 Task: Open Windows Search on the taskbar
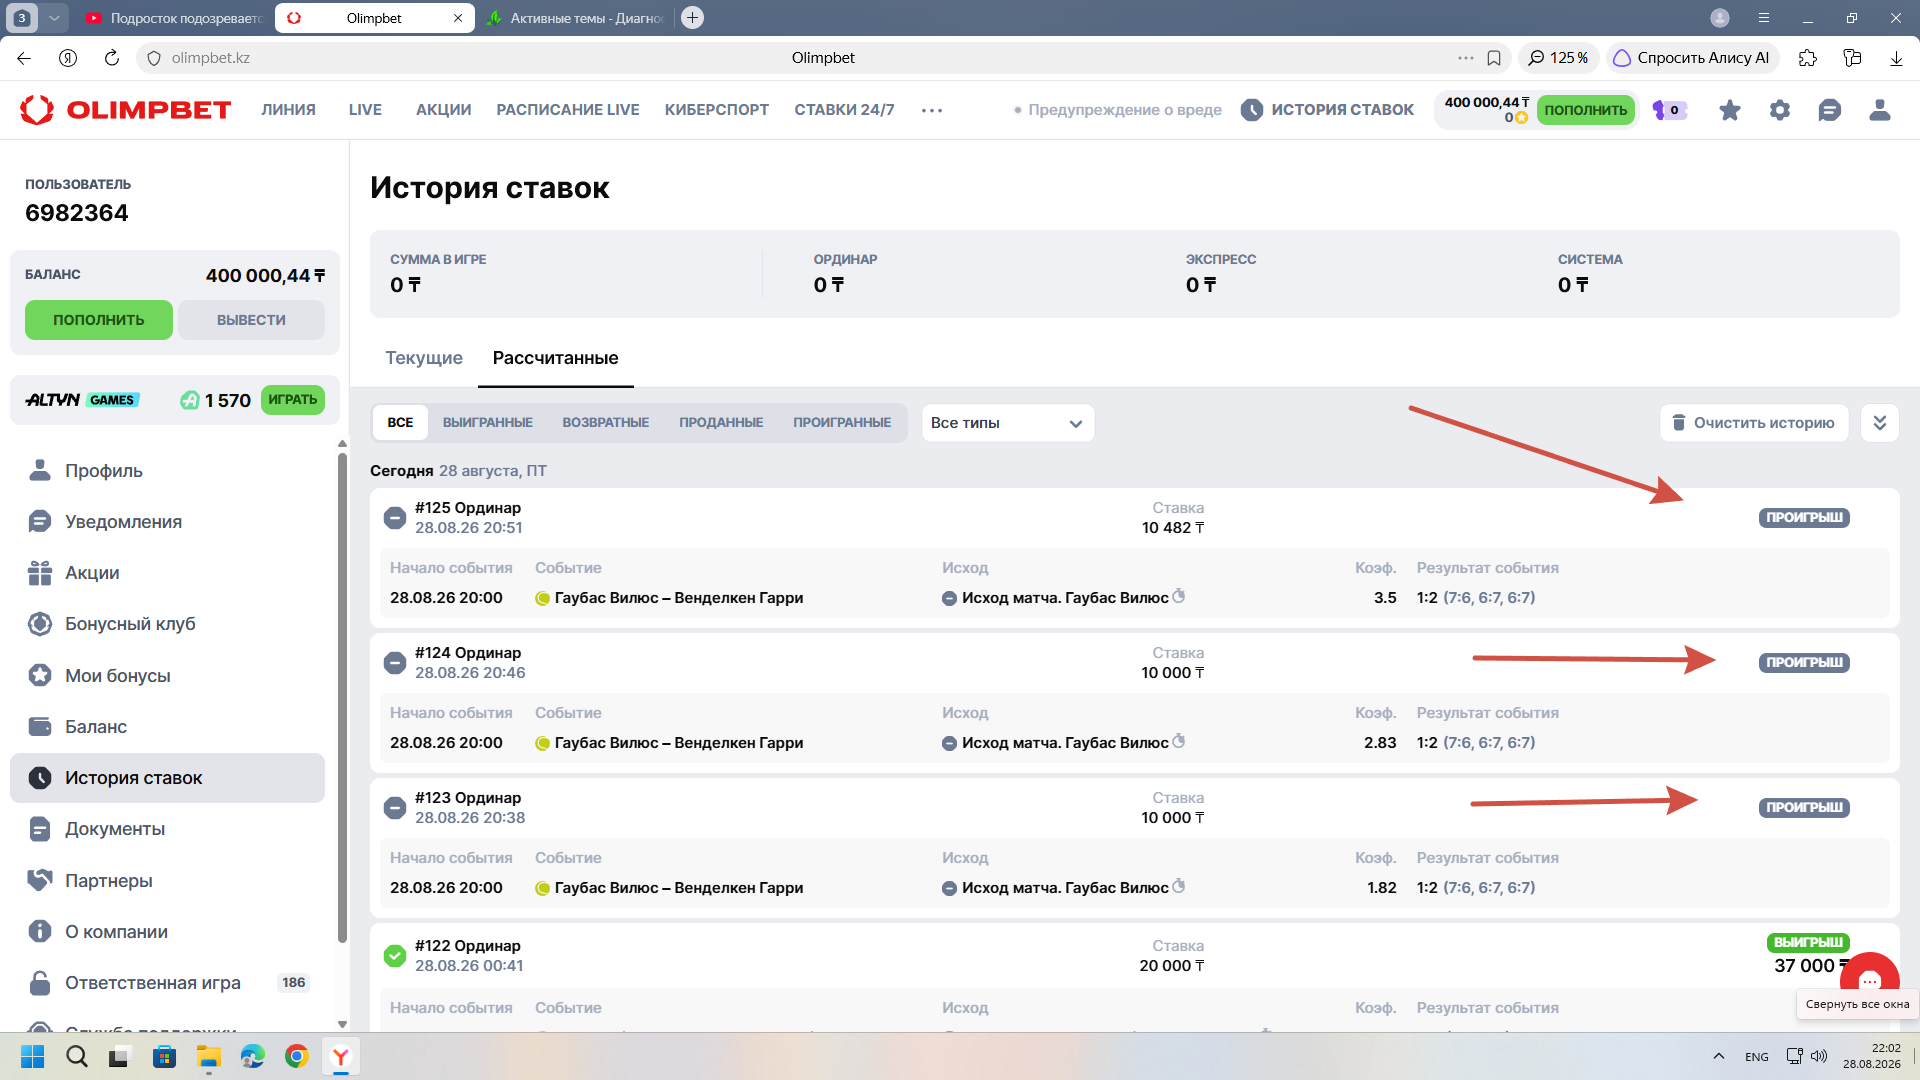[77, 1057]
